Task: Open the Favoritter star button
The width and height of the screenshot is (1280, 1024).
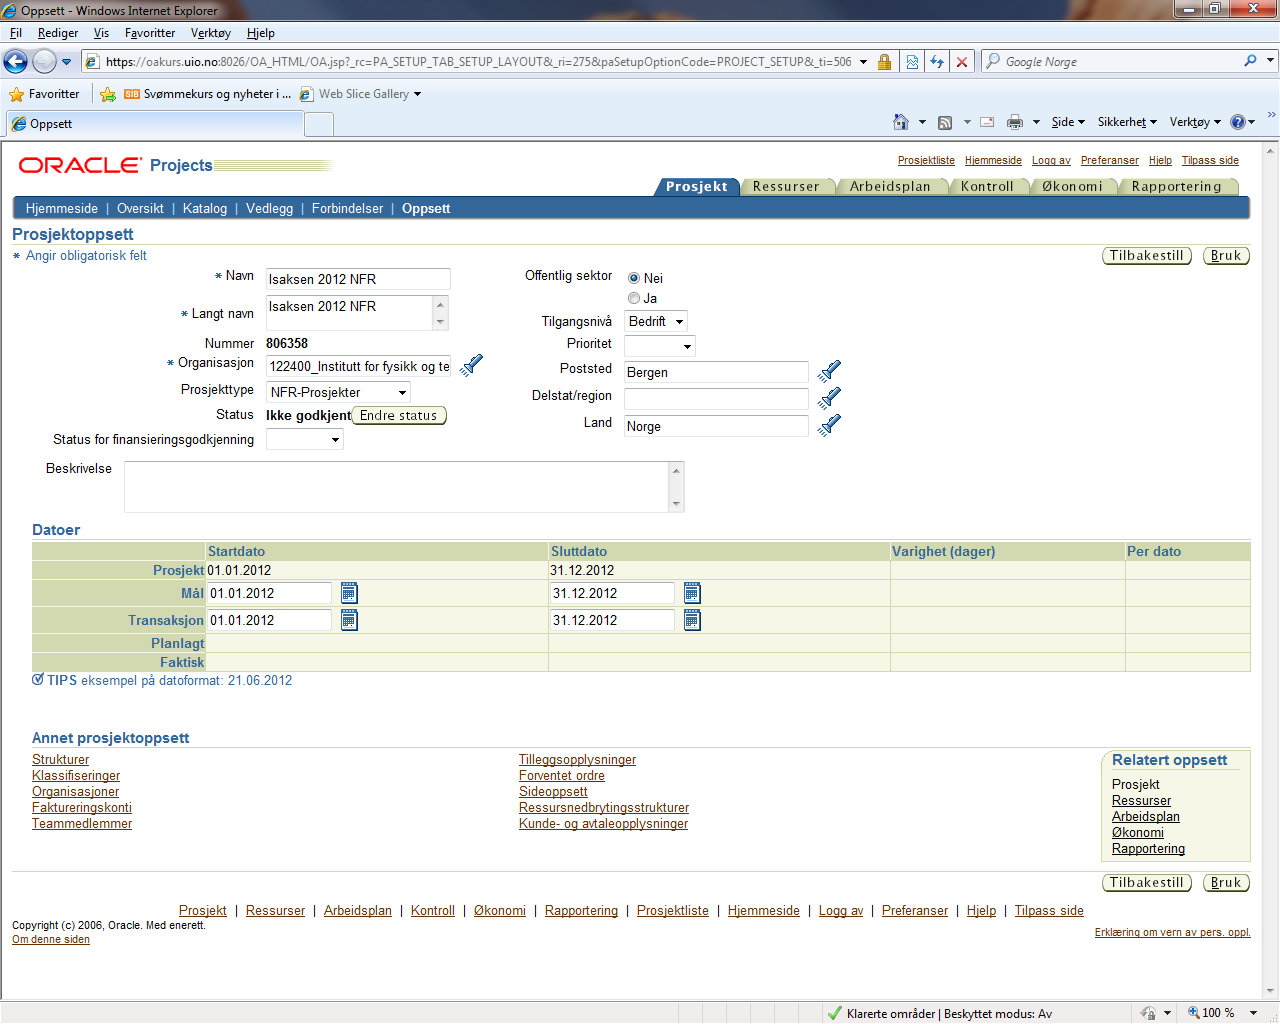Action: pos(44,94)
